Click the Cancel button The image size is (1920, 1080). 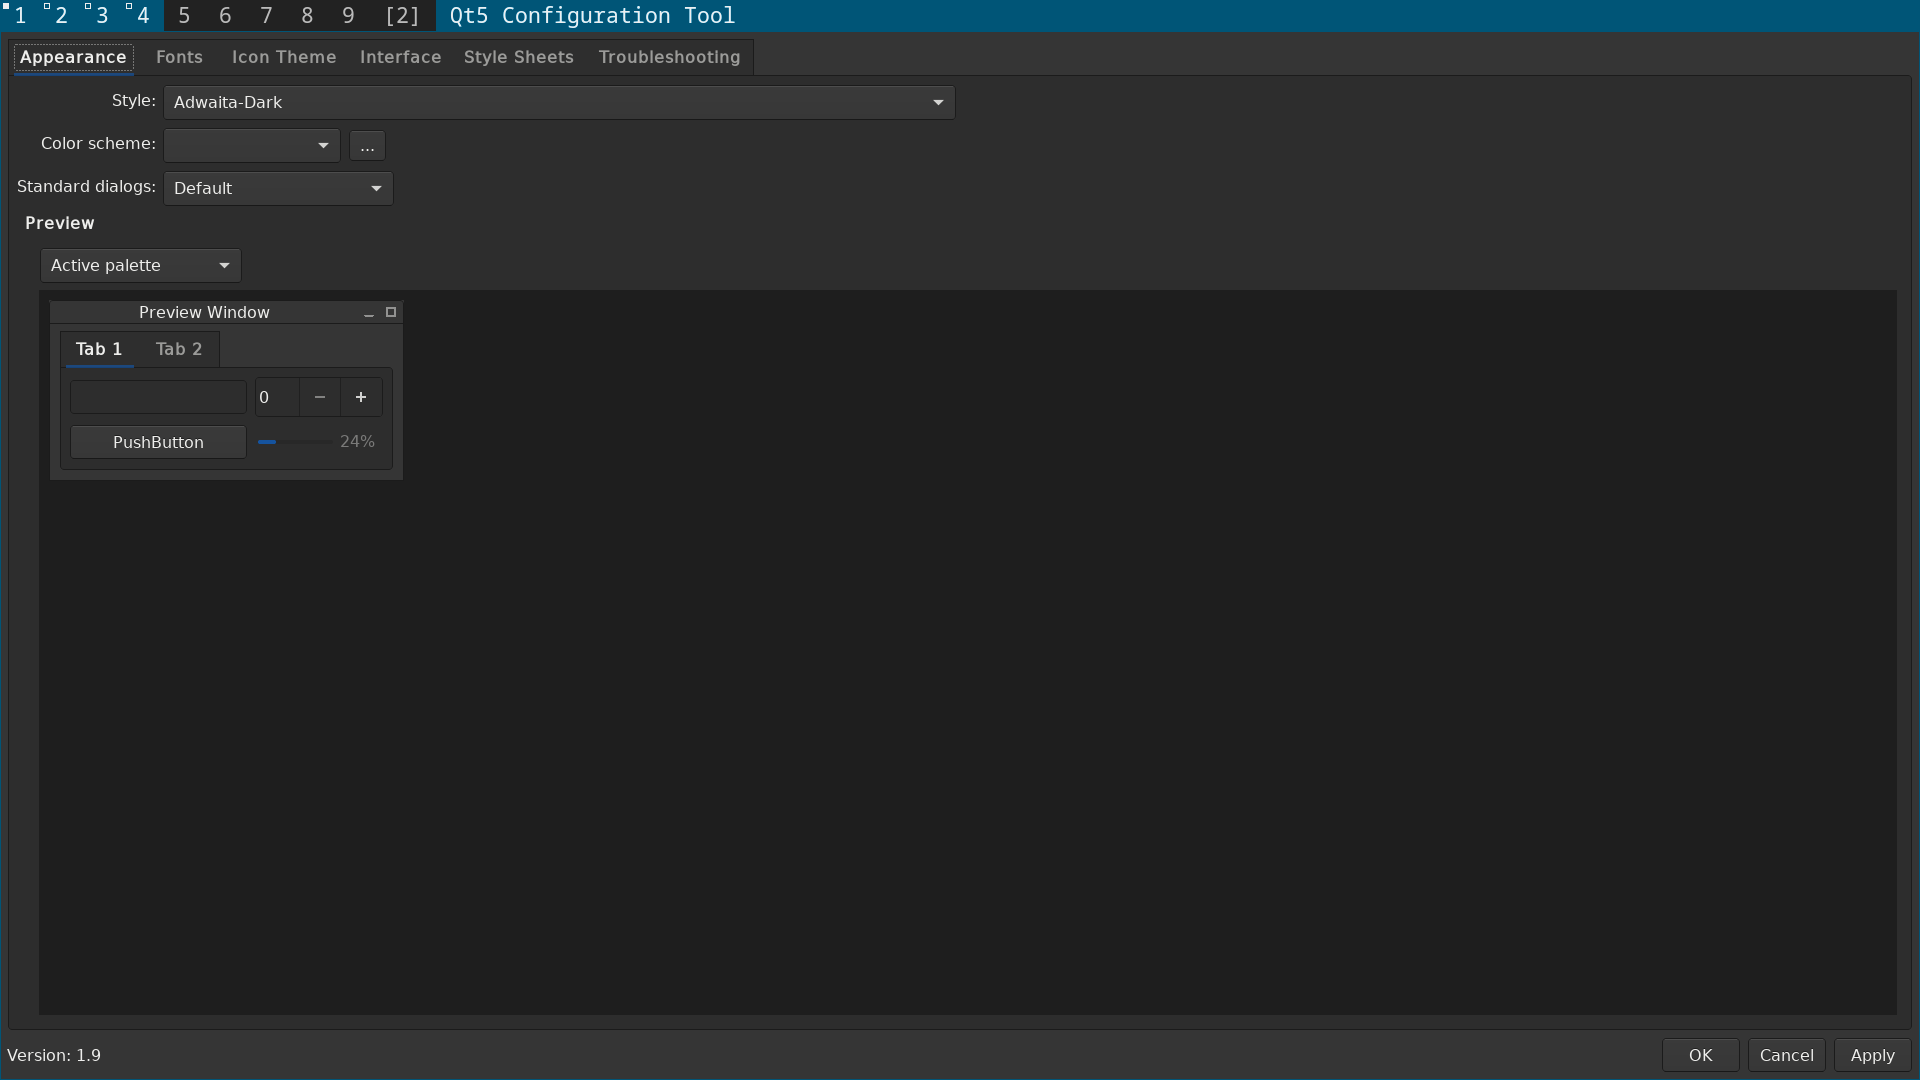point(1786,1055)
